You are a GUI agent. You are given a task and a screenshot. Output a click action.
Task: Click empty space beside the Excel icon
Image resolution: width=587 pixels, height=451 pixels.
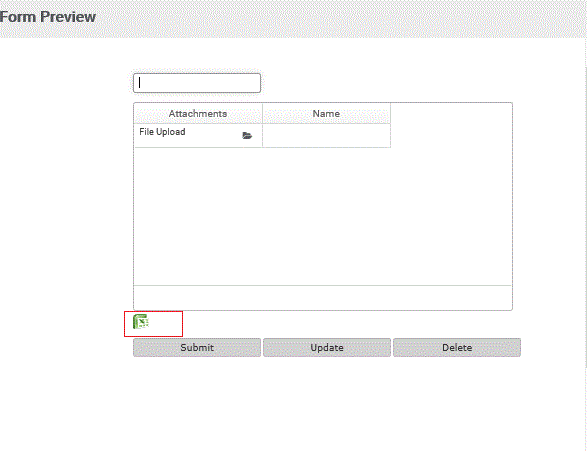click(165, 324)
